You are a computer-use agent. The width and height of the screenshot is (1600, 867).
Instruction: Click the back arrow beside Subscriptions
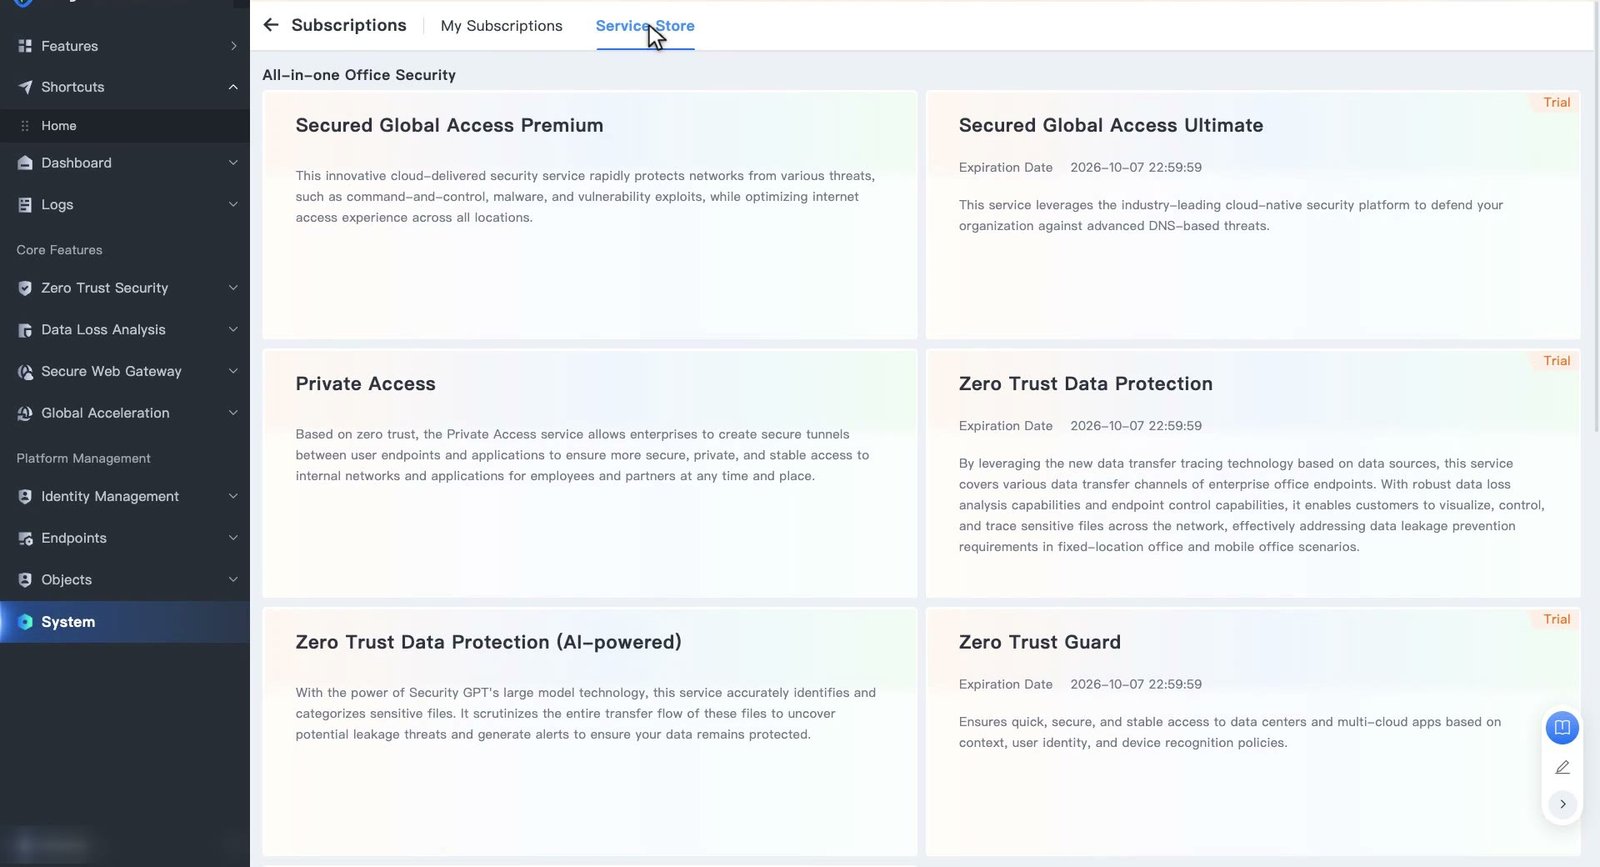point(271,25)
